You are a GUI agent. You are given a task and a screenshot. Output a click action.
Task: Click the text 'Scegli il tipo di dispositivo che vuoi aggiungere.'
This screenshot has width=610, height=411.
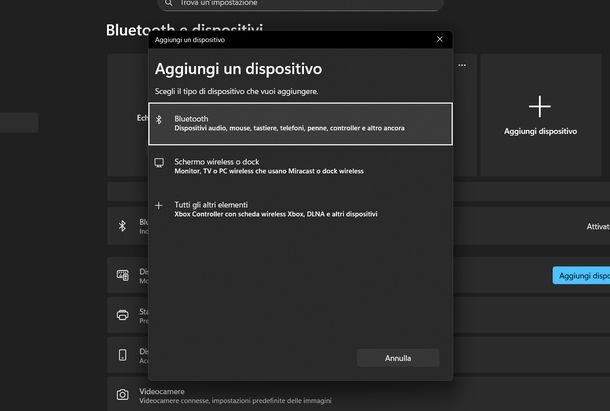(237, 91)
